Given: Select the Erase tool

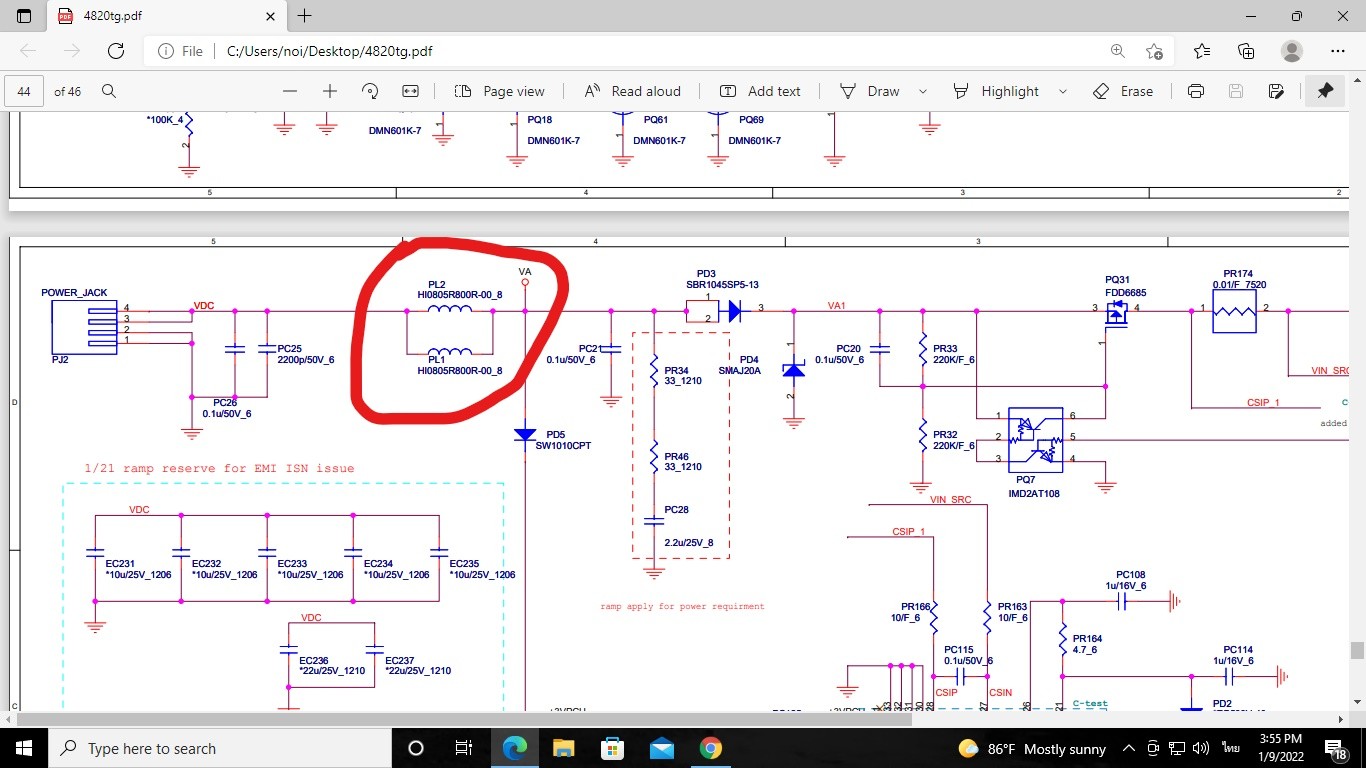Looking at the screenshot, I should [x=1123, y=91].
